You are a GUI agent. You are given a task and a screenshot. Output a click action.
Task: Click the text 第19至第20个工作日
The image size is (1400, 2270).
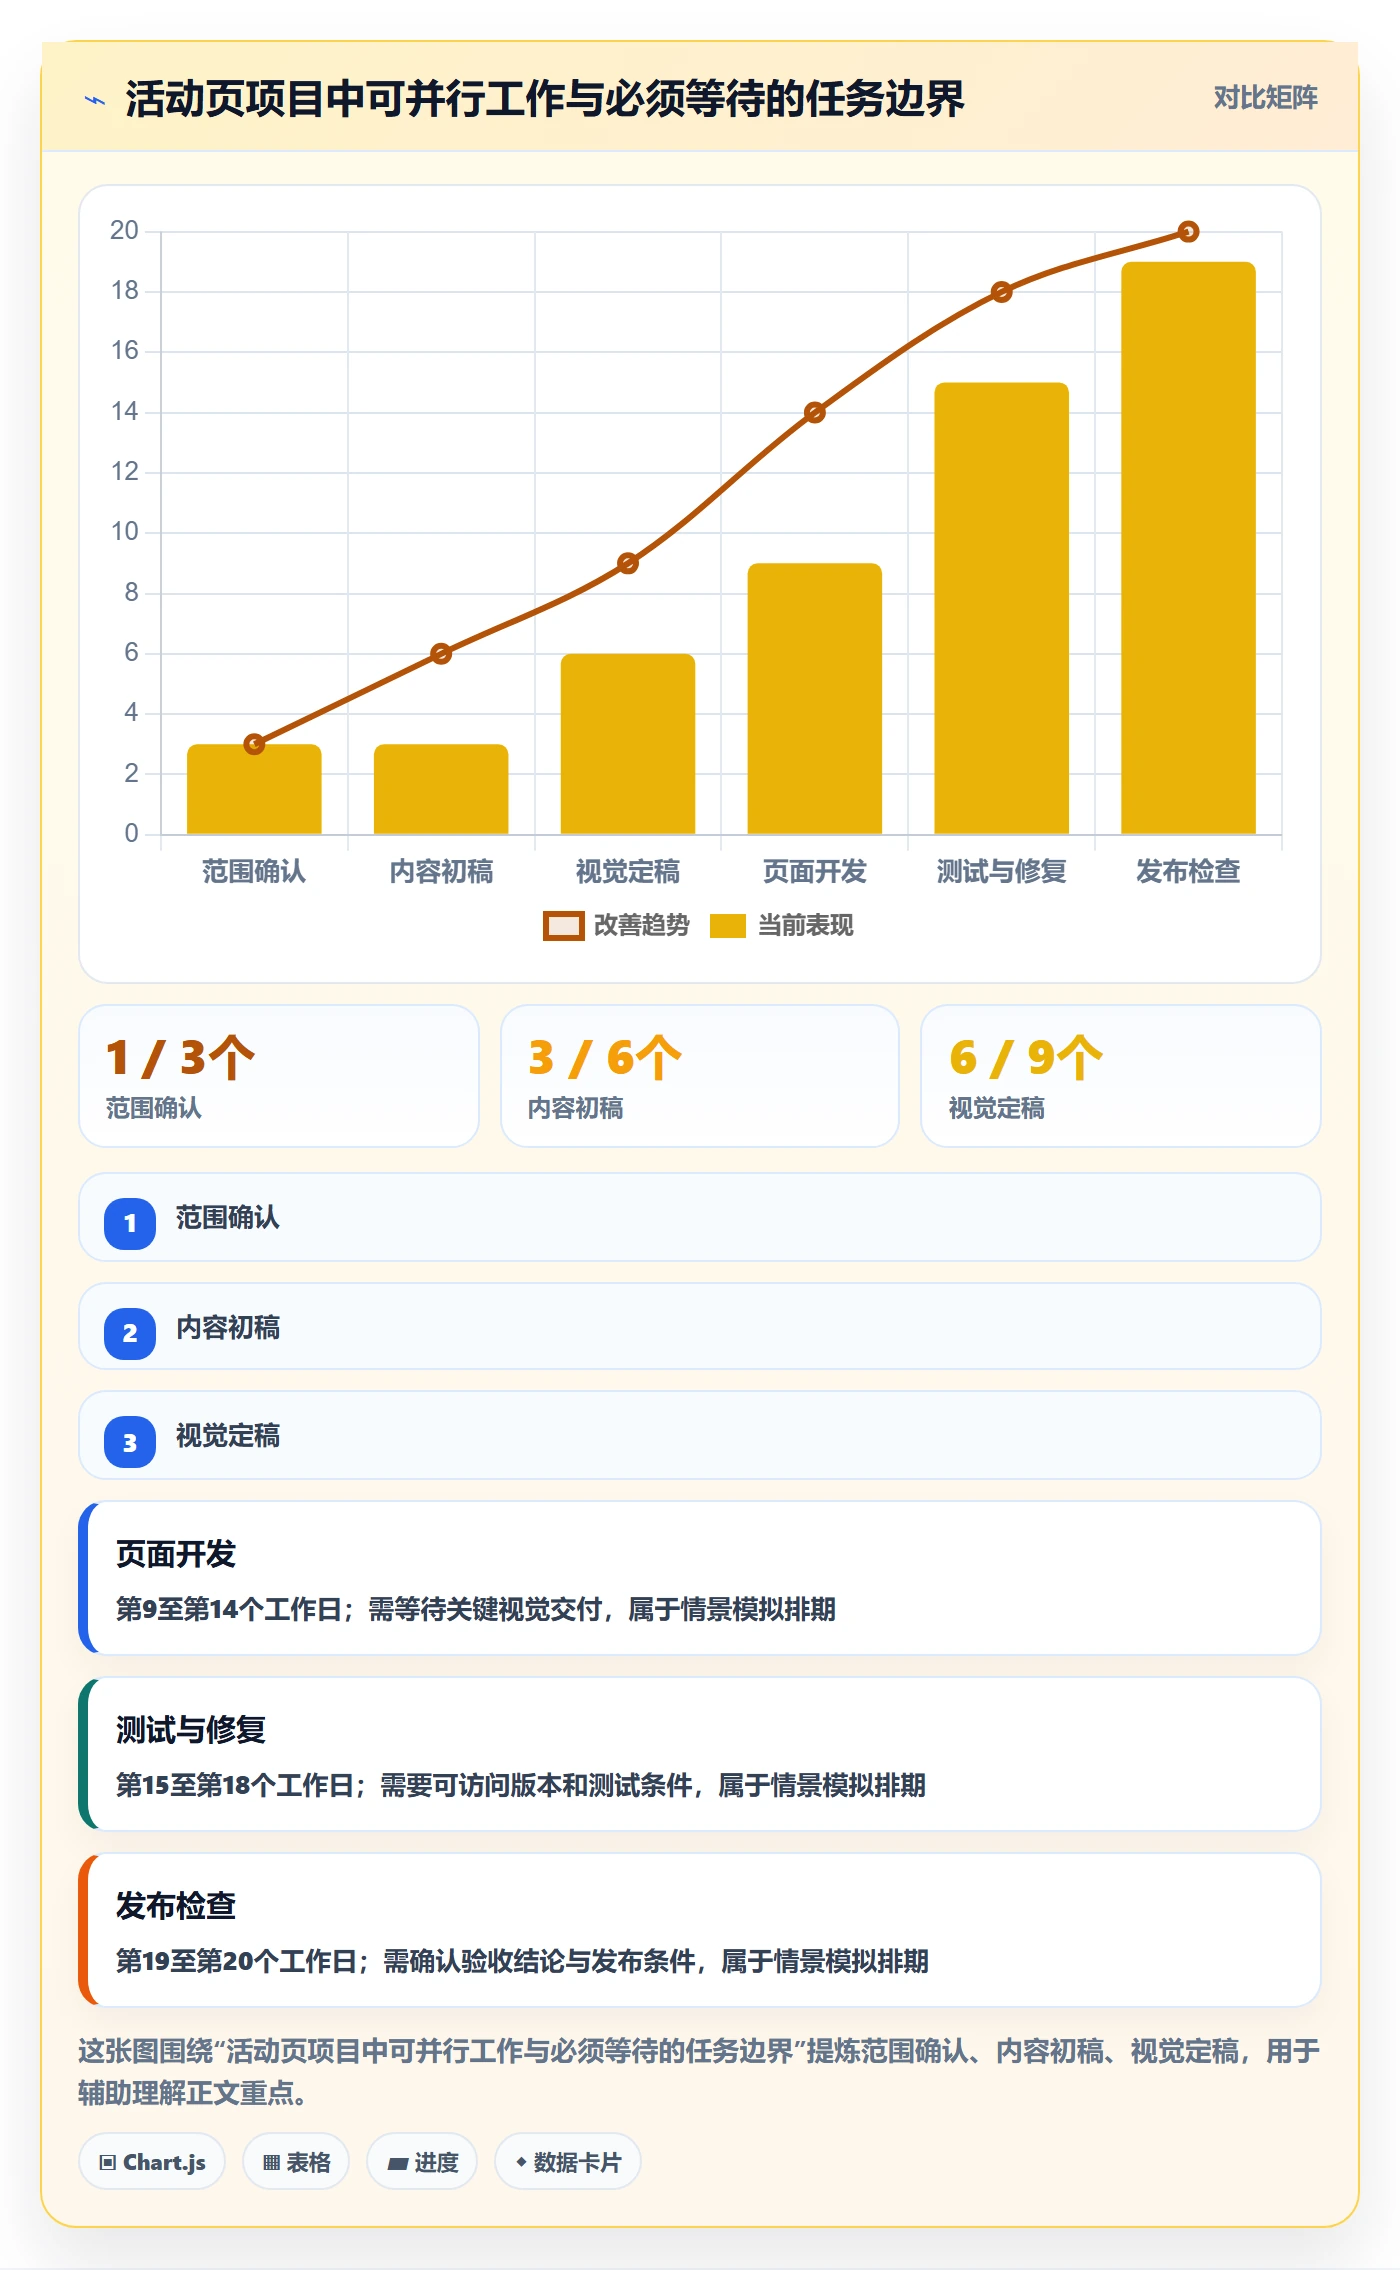click(x=236, y=1961)
